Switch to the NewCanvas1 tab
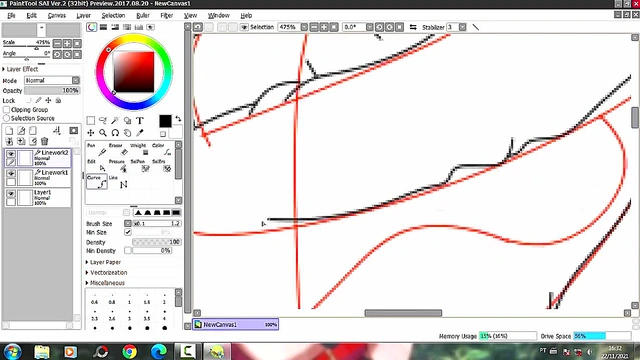The width and height of the screenshot is (640, 360). point(236,324)
